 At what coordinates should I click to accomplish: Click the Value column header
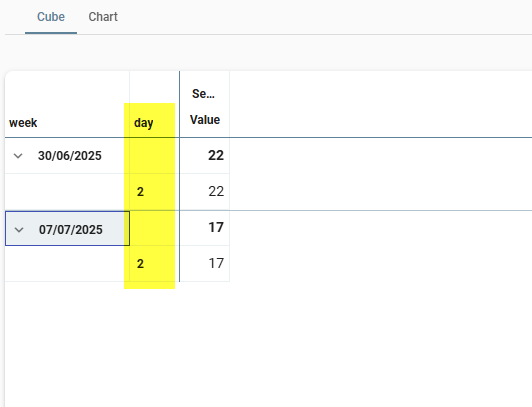click(205, 120)
